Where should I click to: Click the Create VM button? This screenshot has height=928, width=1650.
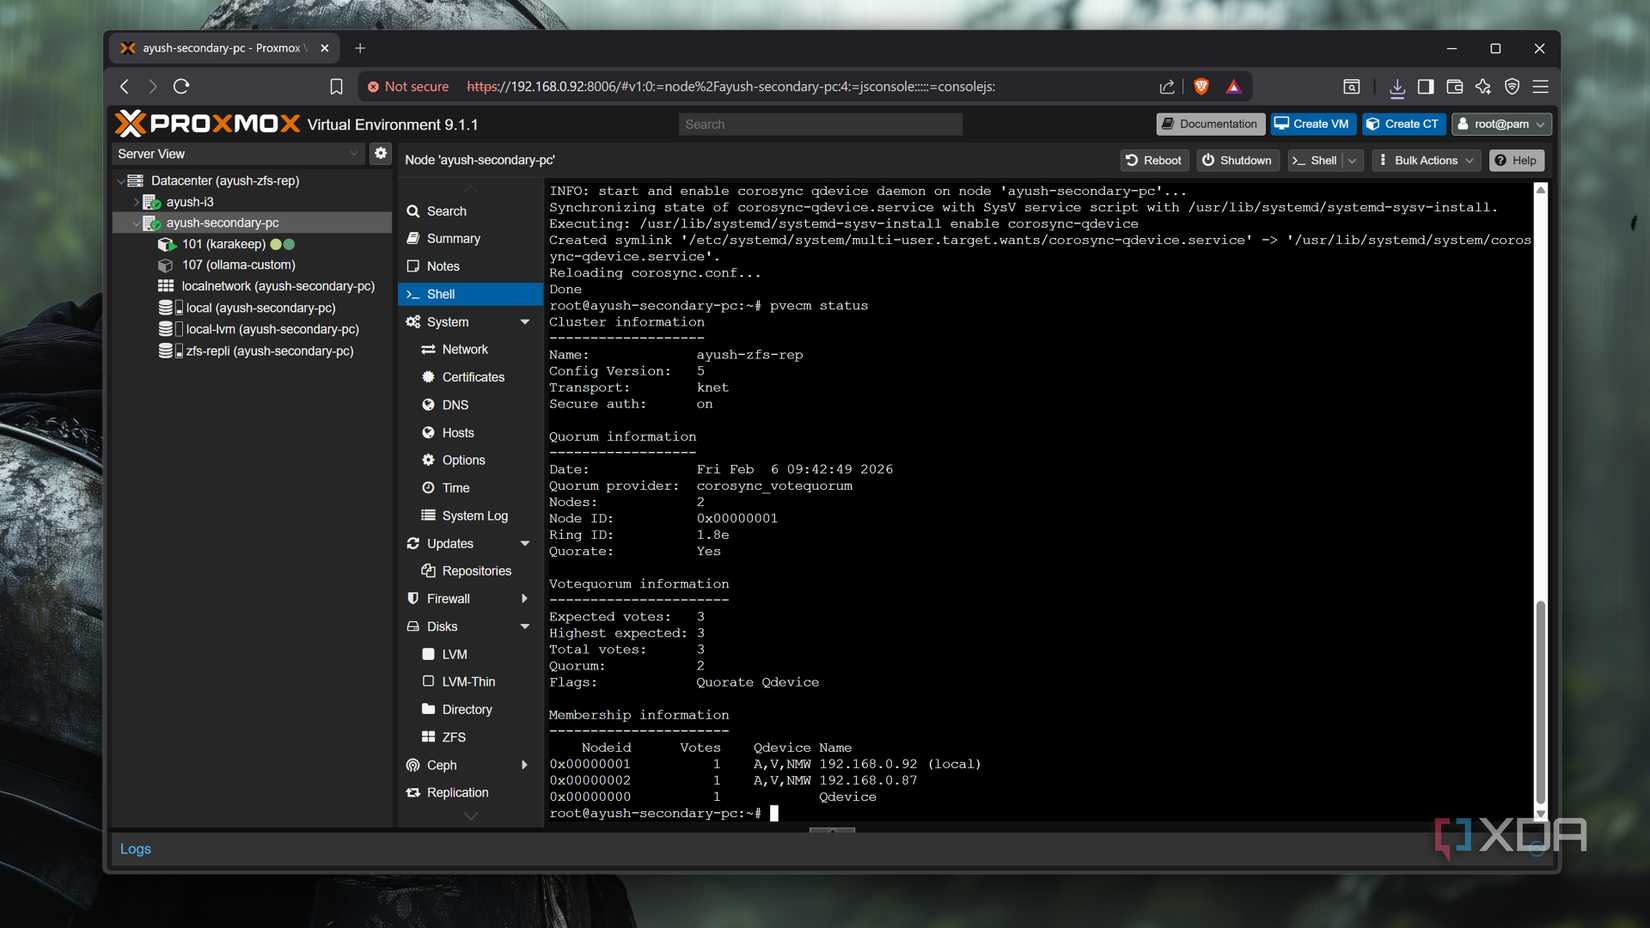pyautogui.click(x=1311, y=124)
